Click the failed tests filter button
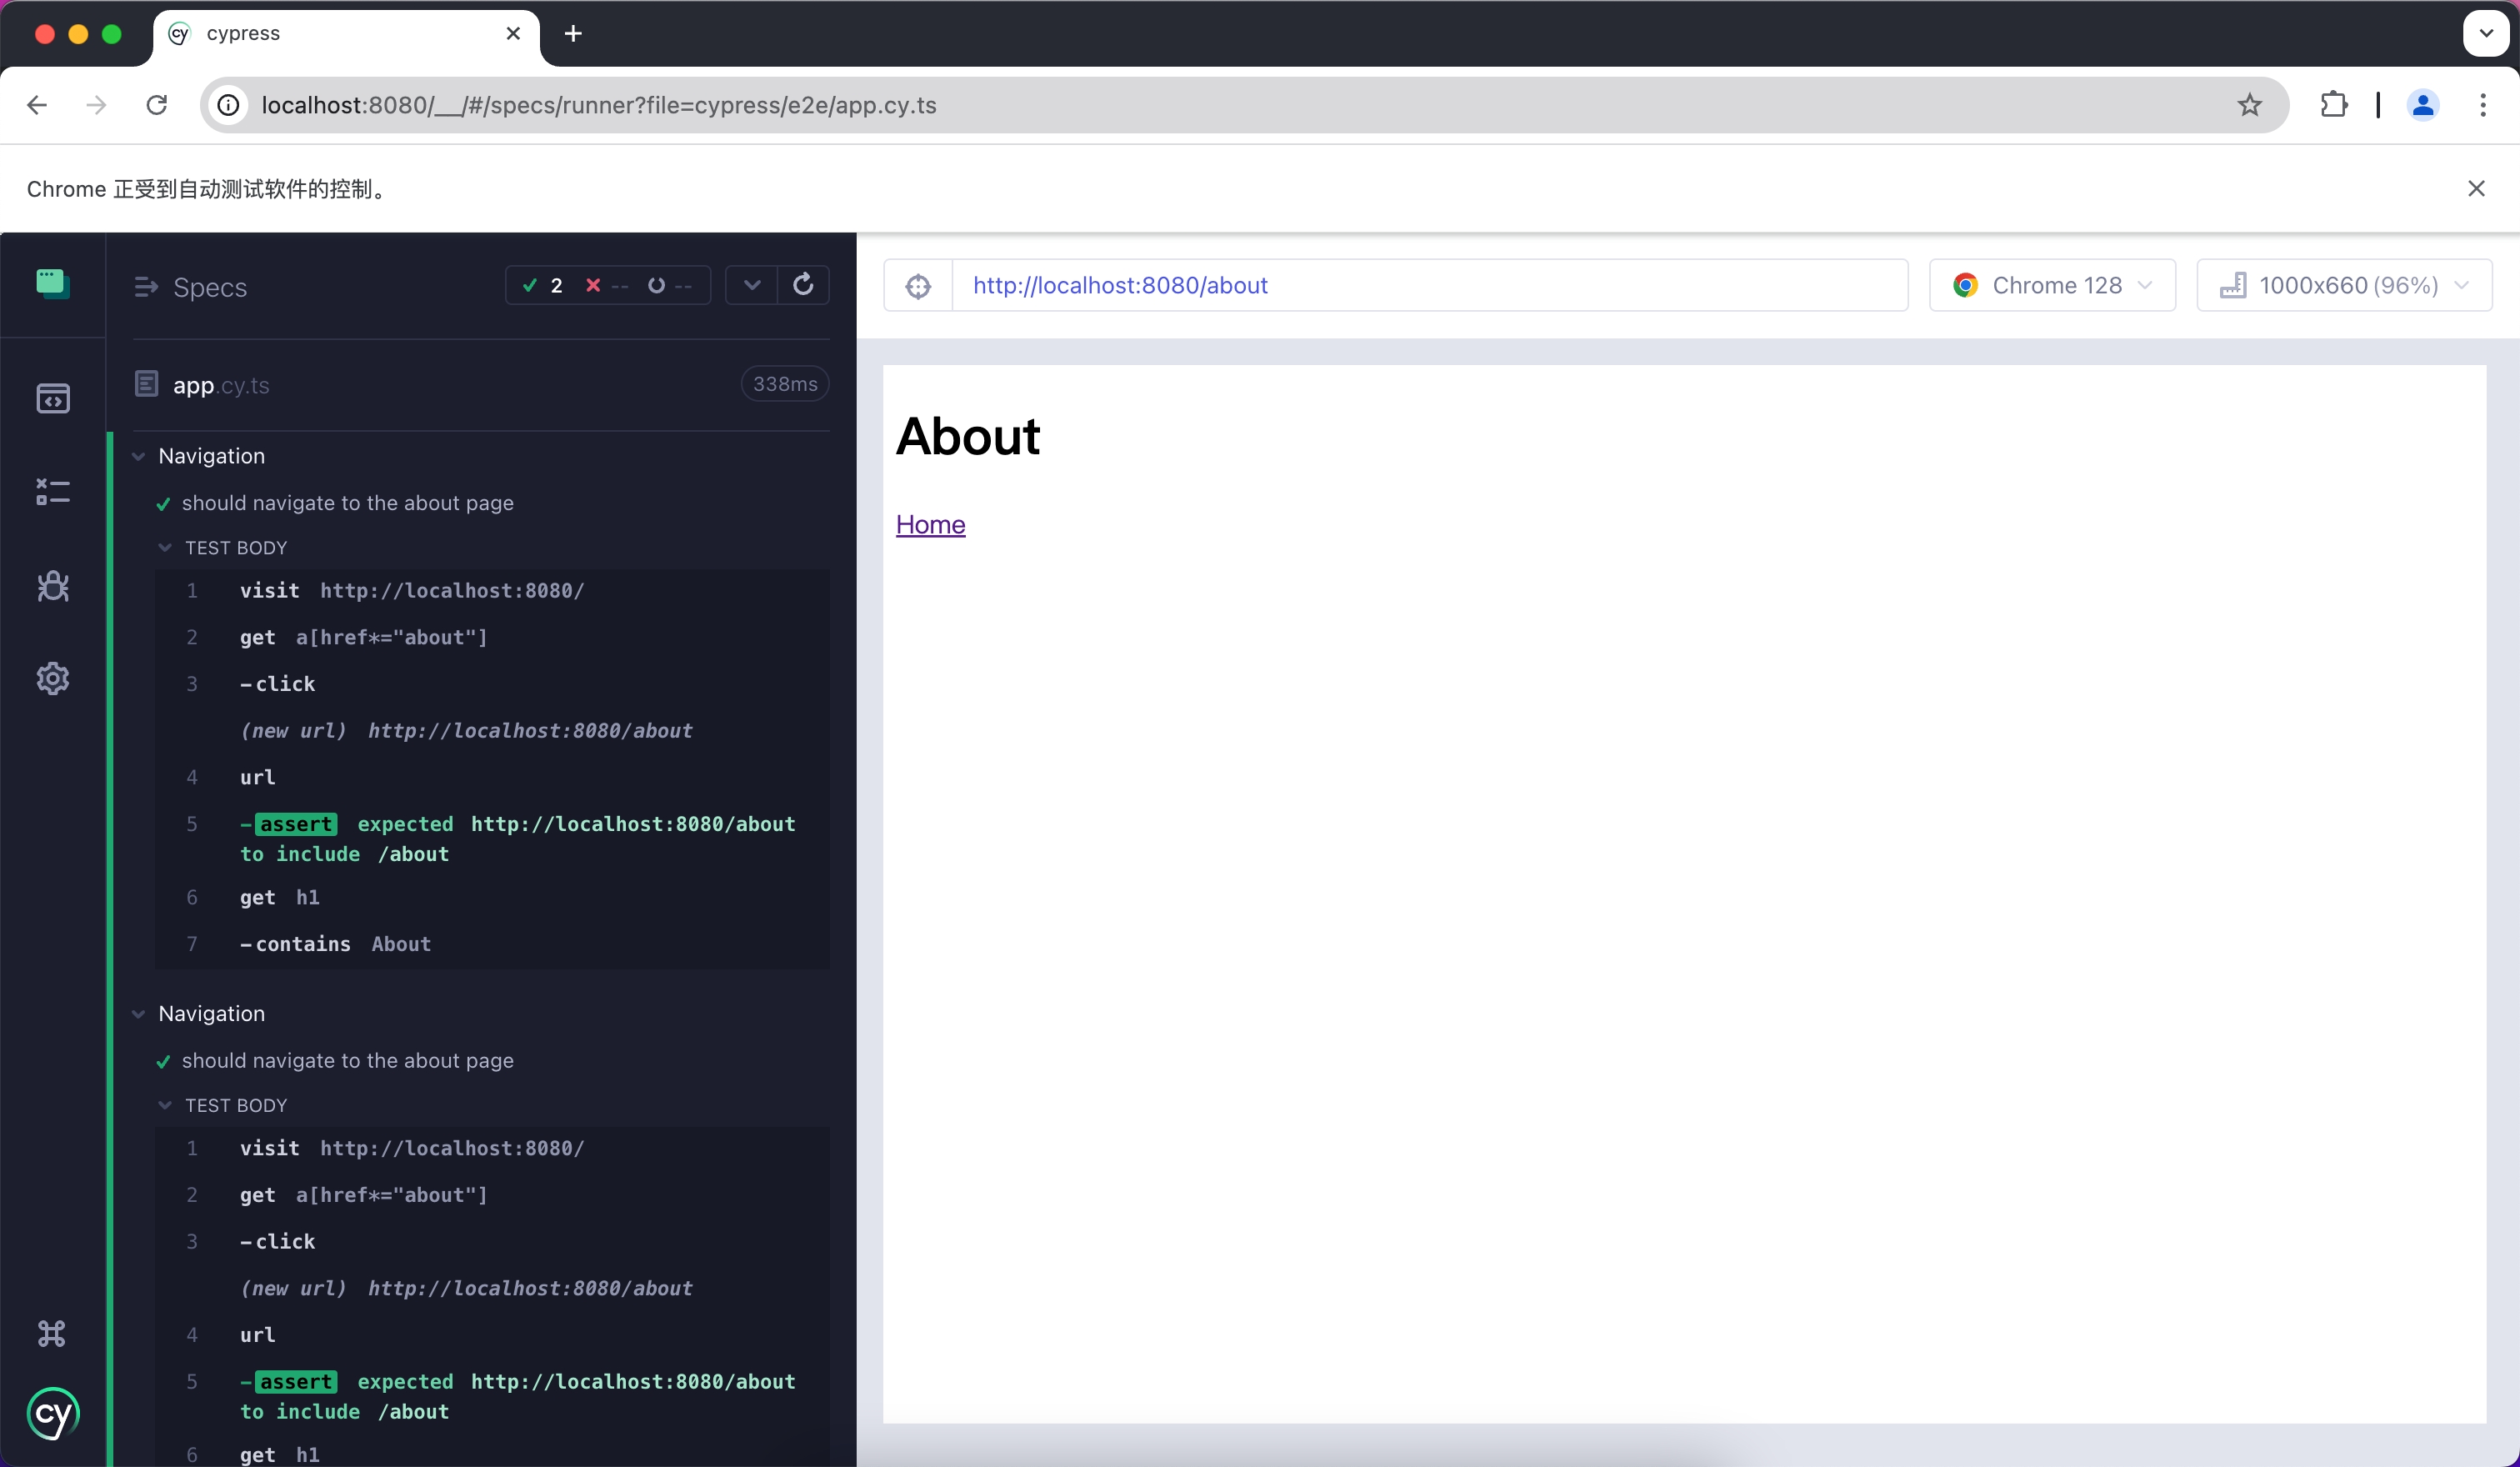Viewport: 2520px width, 1467px height. (592, 285)
